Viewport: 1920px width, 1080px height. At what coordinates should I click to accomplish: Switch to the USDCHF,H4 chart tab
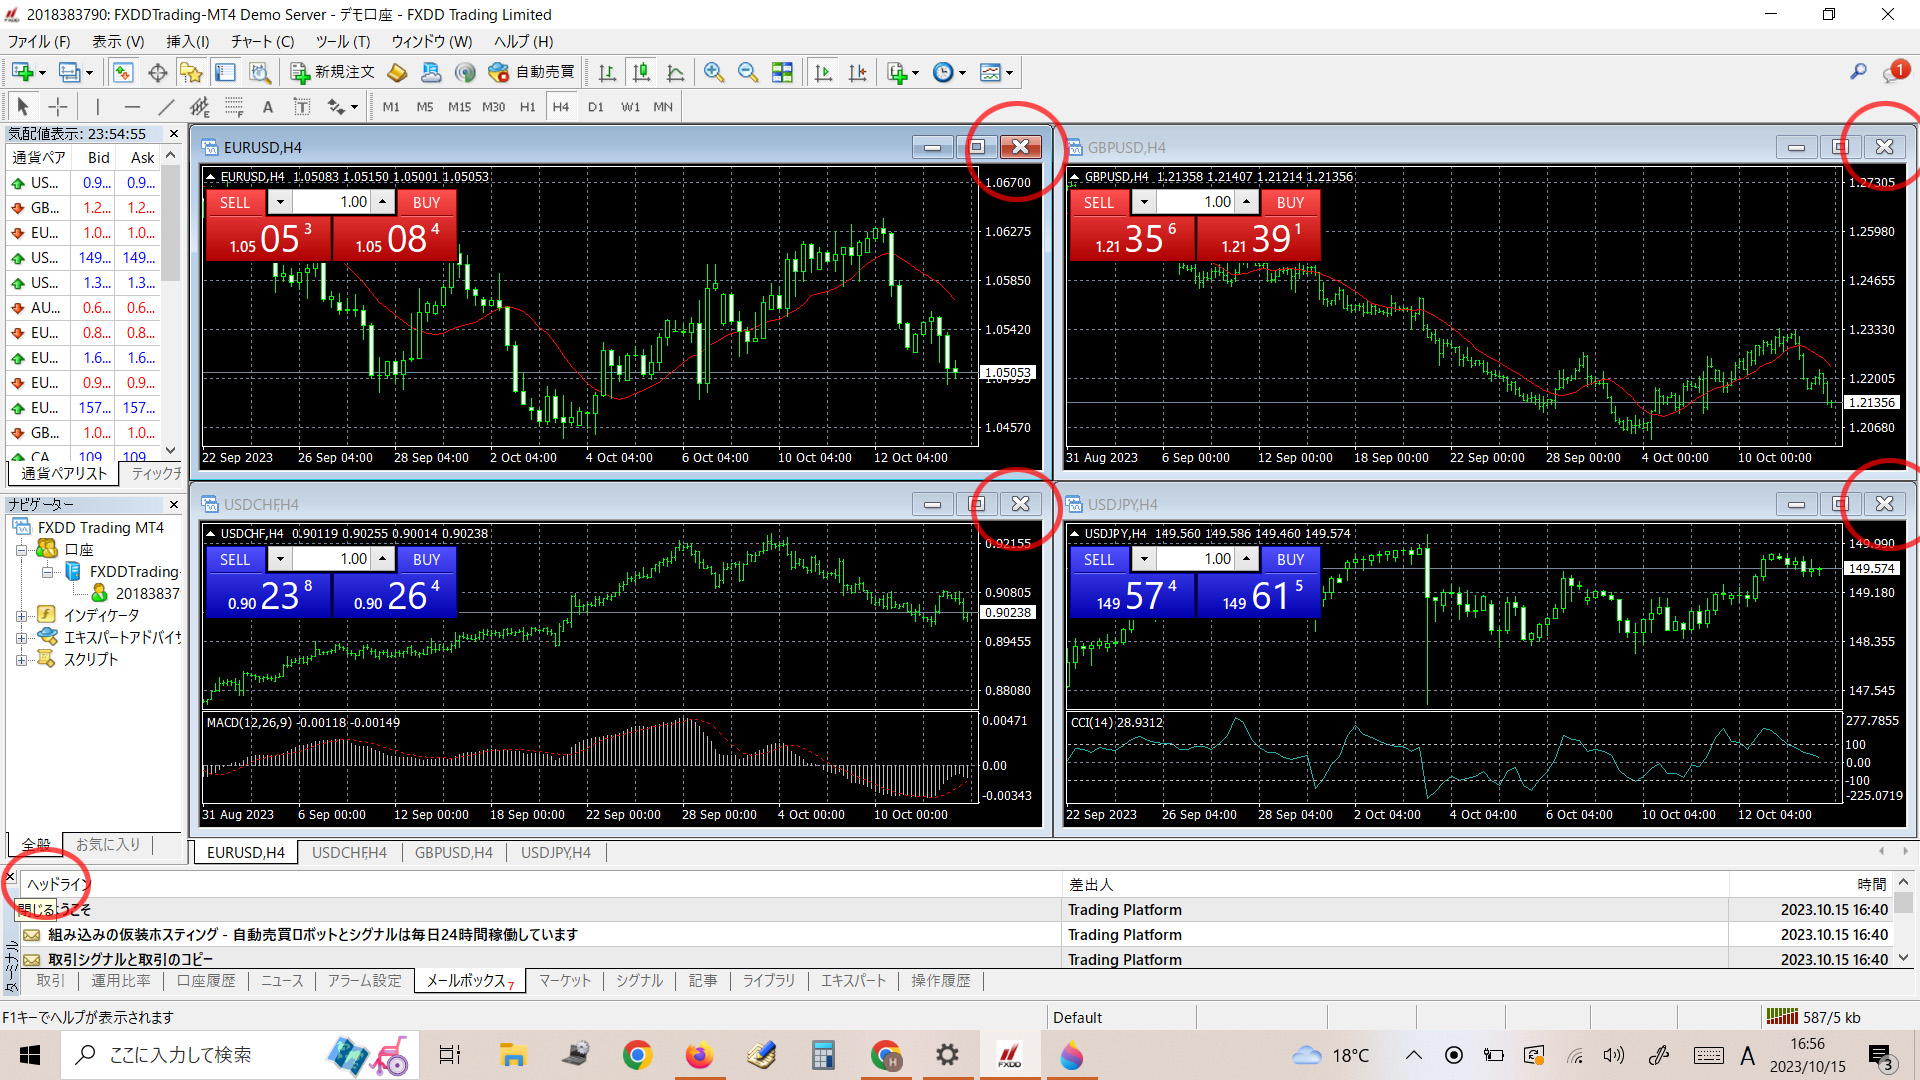349,853
